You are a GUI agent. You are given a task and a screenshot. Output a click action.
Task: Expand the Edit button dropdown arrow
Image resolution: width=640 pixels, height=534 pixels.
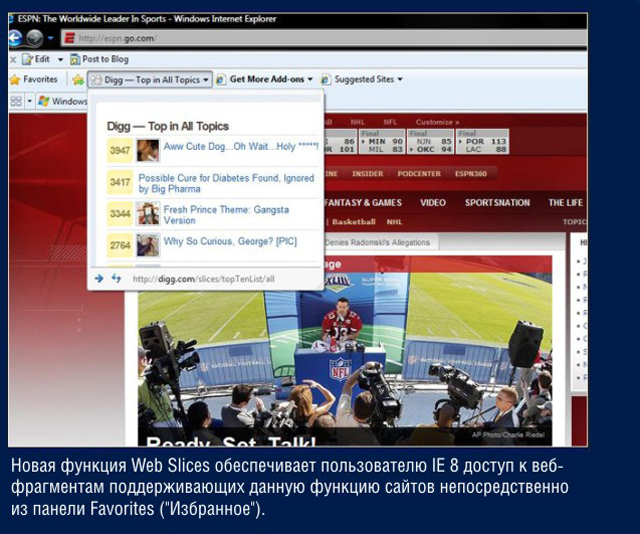pyautogui.click(x=60, y=60)
